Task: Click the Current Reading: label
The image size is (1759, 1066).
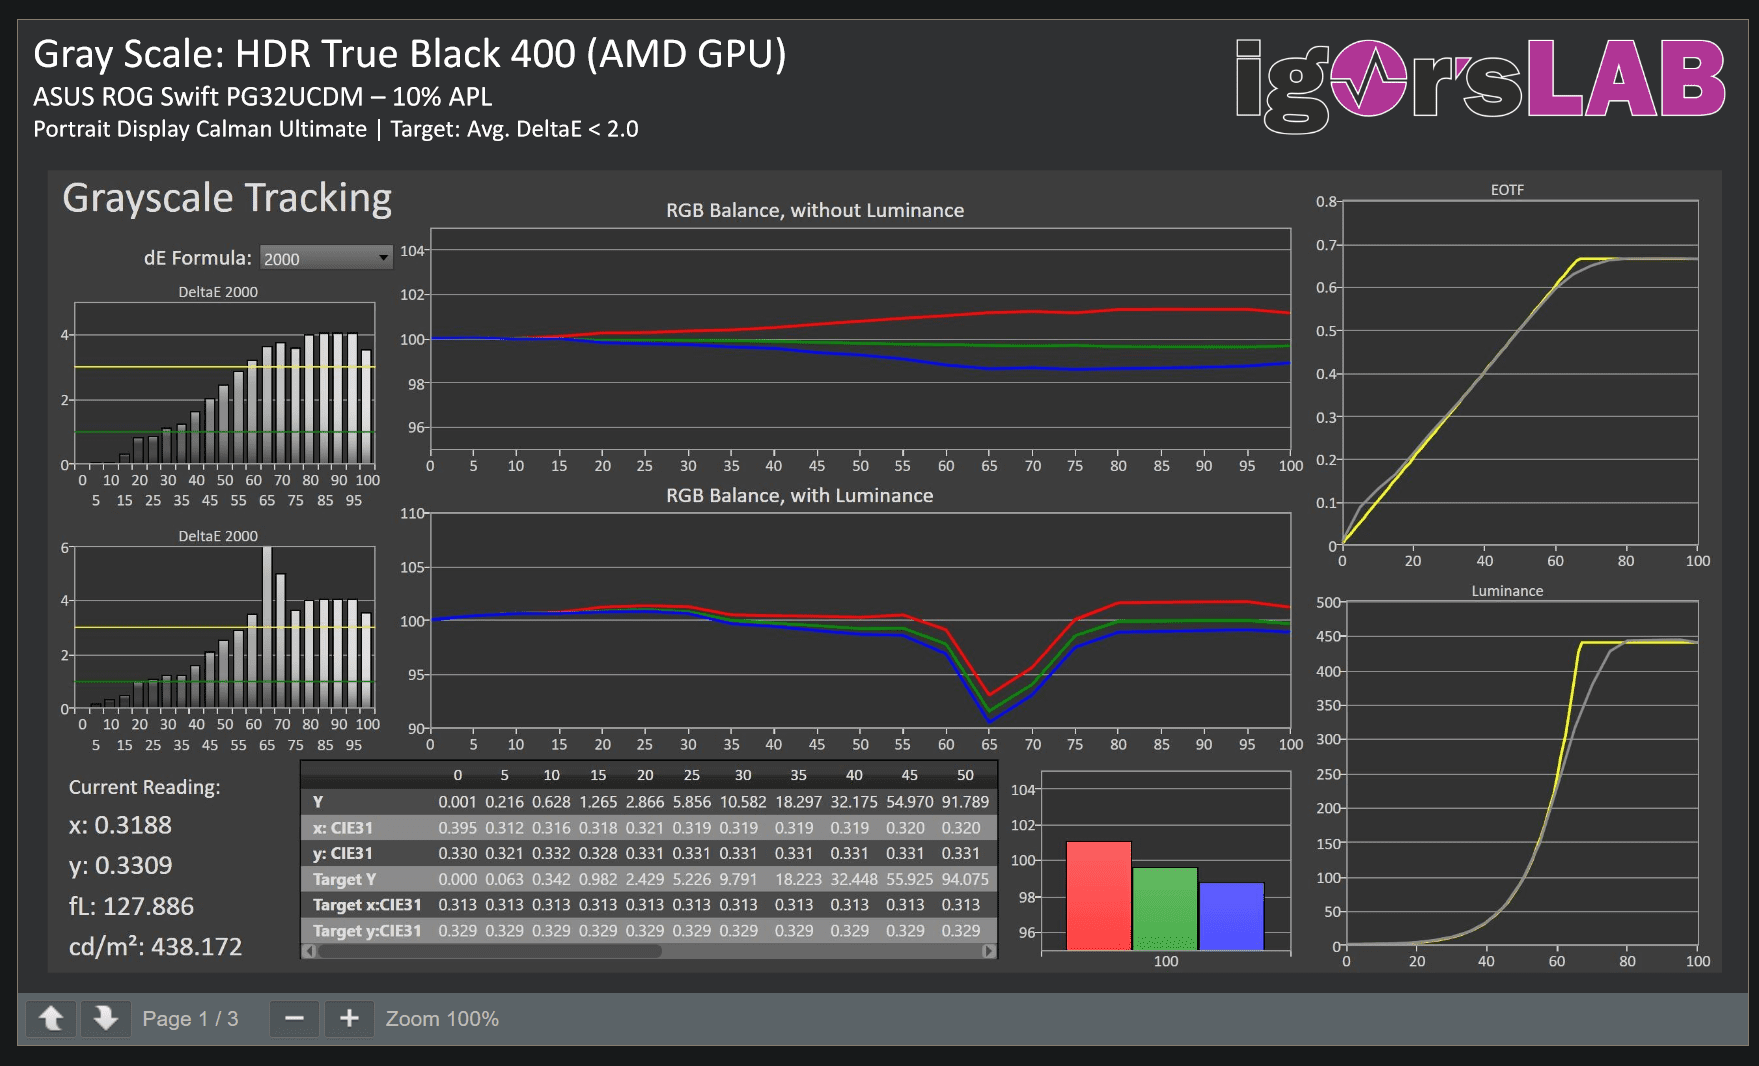Action: coord(145,788)
